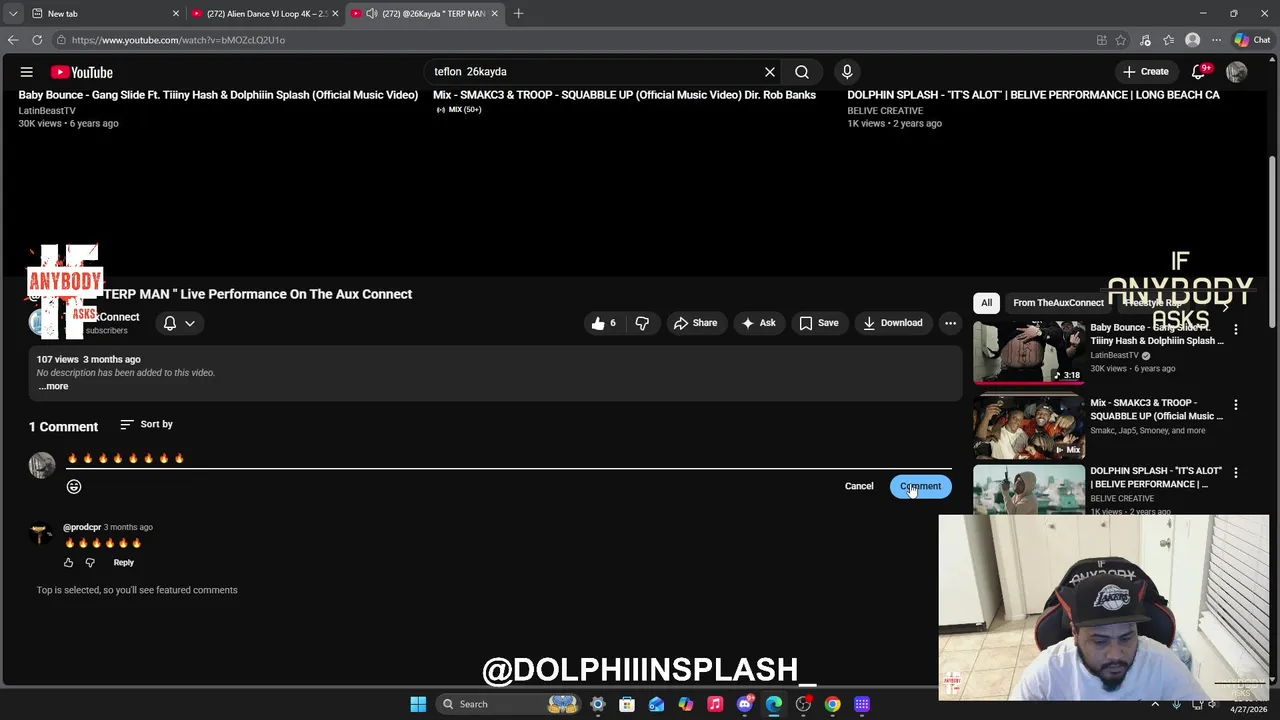Dislike the video with thumbs down
1280x720 pixels.
click(x=642, y=323)
